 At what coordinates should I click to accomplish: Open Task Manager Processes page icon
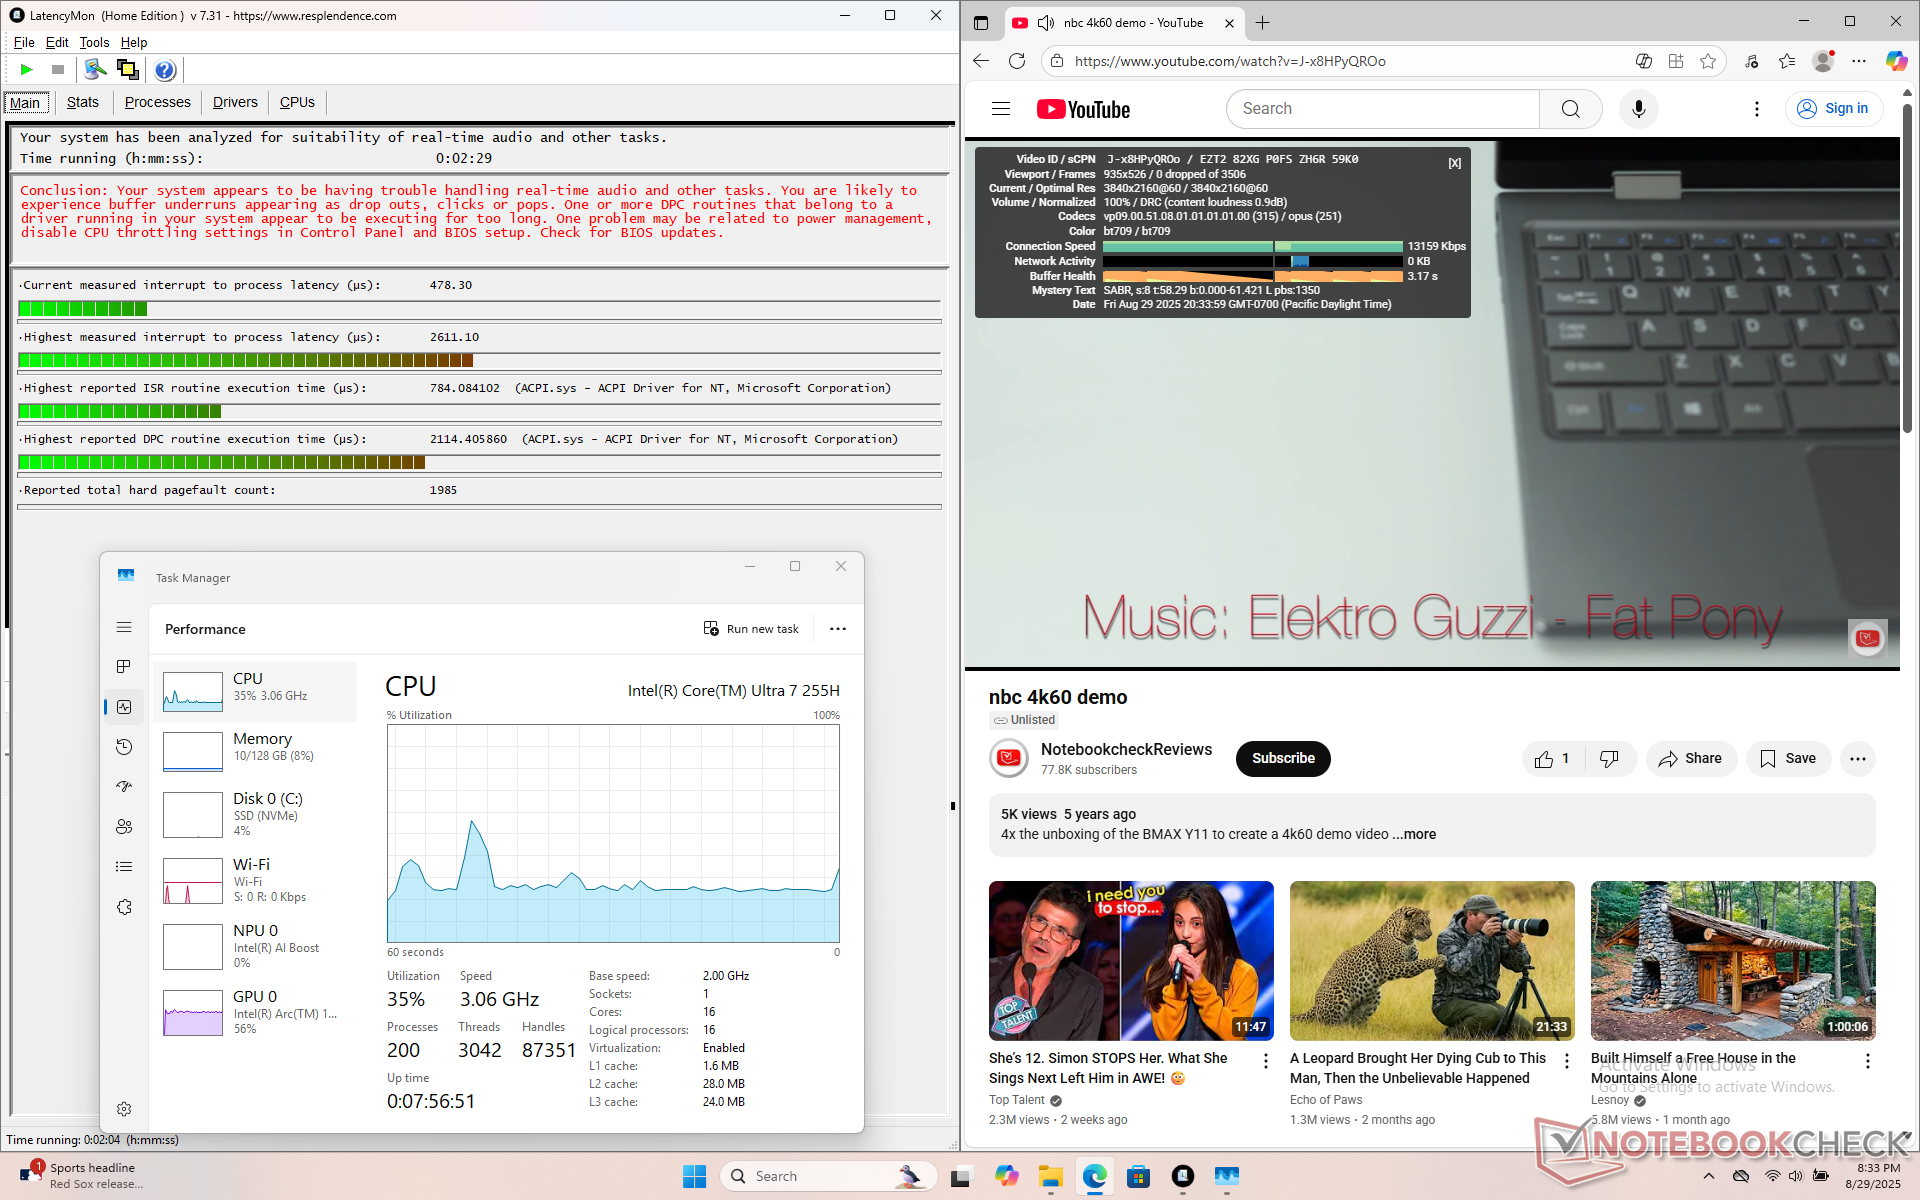pos(124,667)
